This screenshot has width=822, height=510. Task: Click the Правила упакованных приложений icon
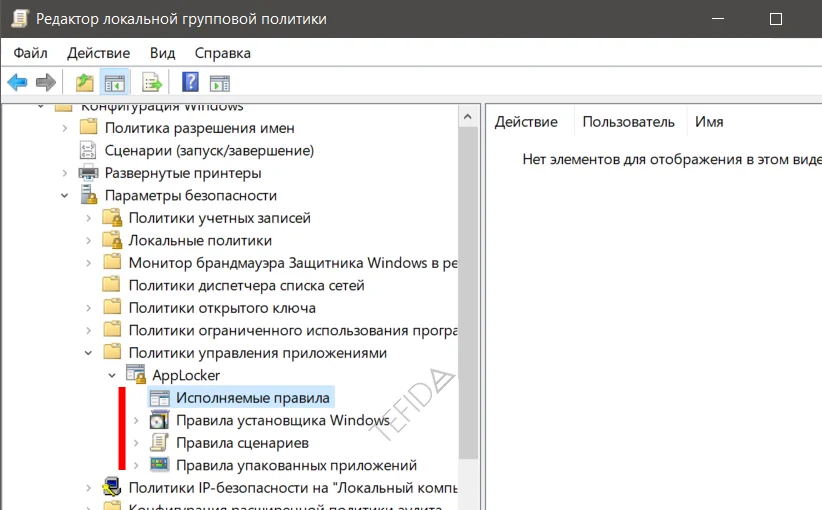(x=159, y=465)
